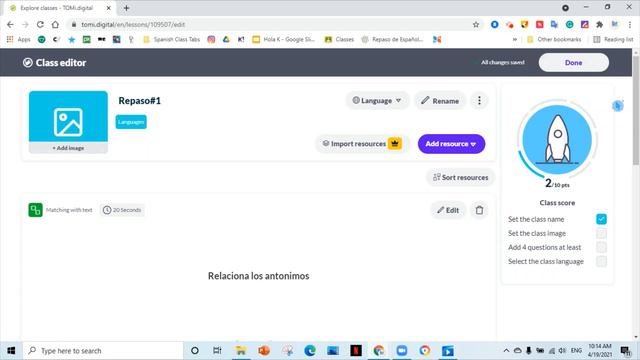
Task: Show hidden system tray icons
Action: (x=506, y=351)
